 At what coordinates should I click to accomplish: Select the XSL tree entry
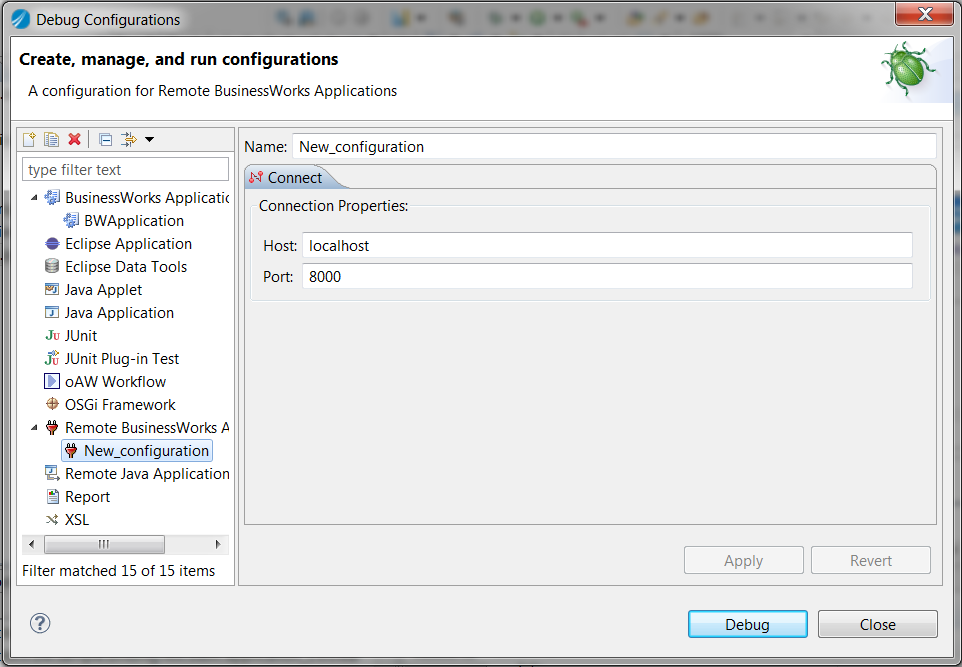[77, 520]
